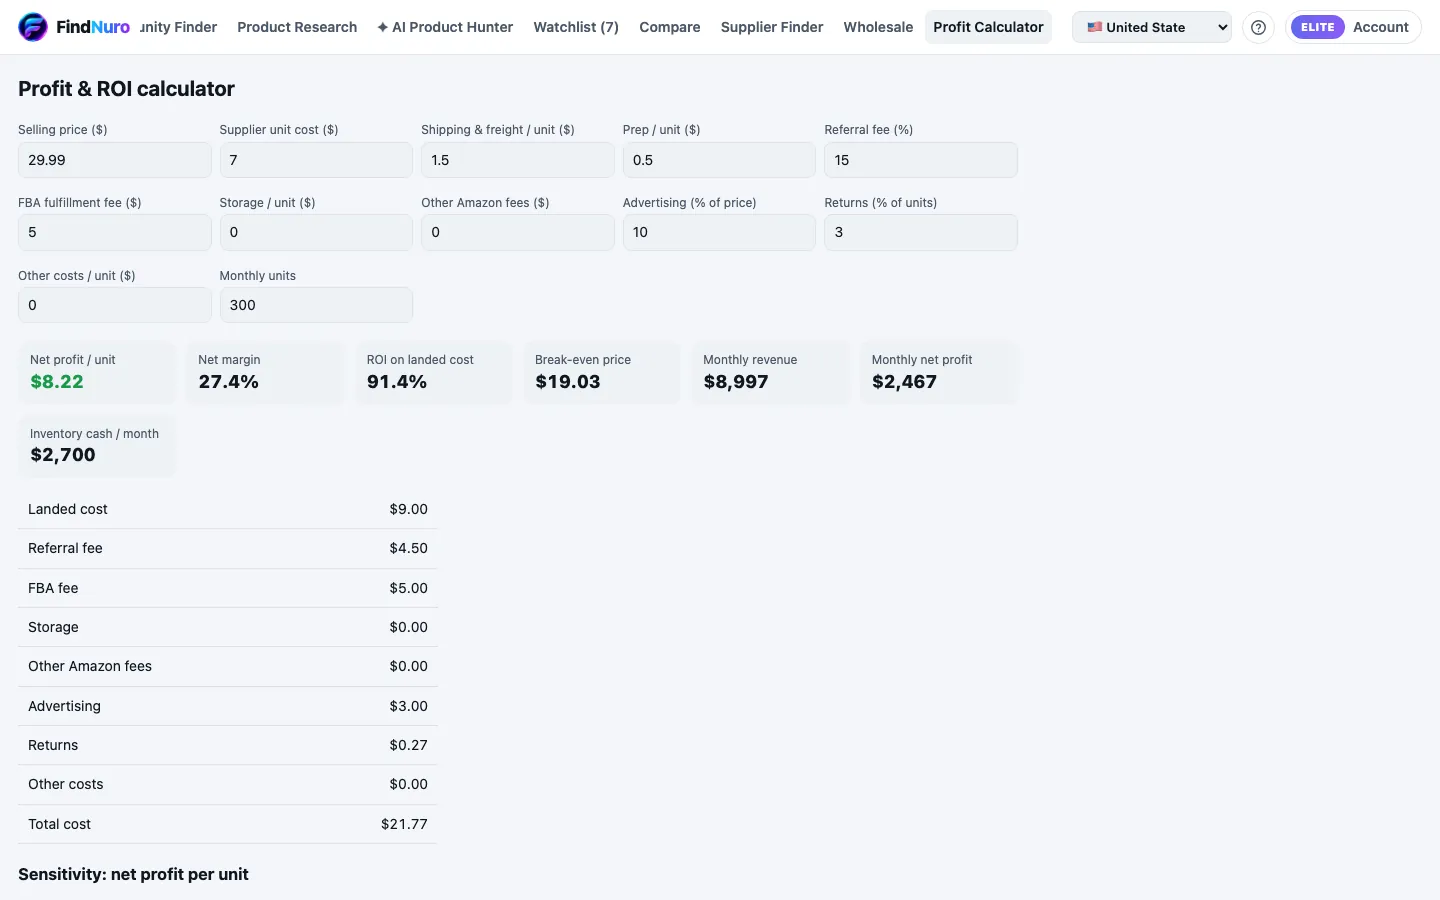Select the Profit Calculator tab

[x=988, y=27]
